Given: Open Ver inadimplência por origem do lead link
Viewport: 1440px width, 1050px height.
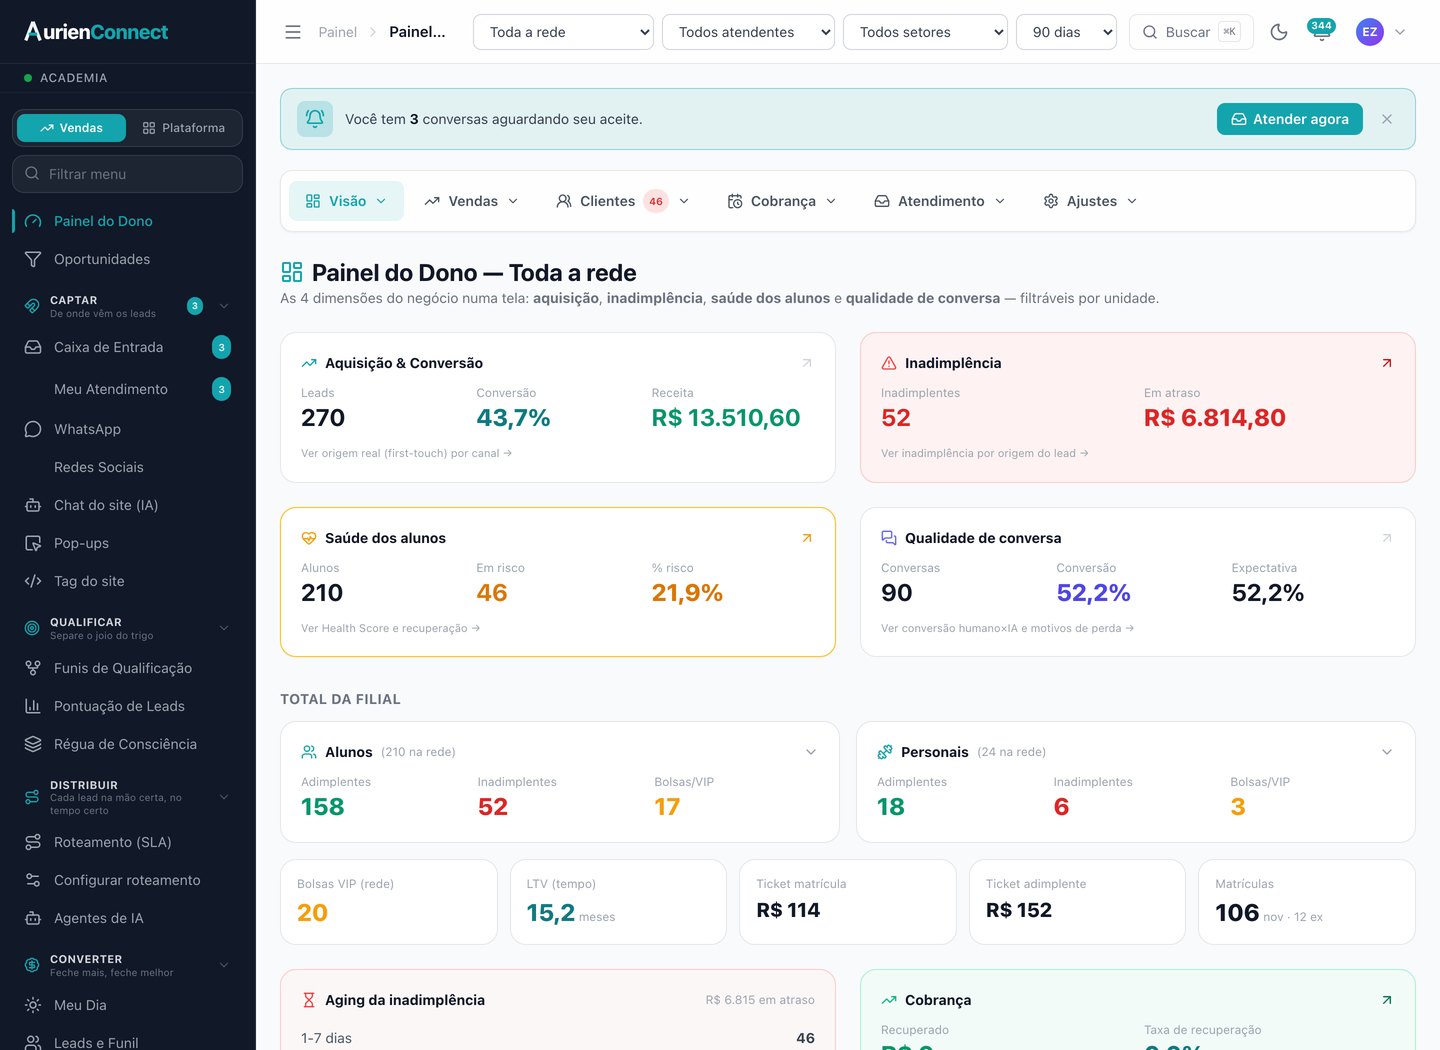Looking at the screenshot, I should pos(985,453).
